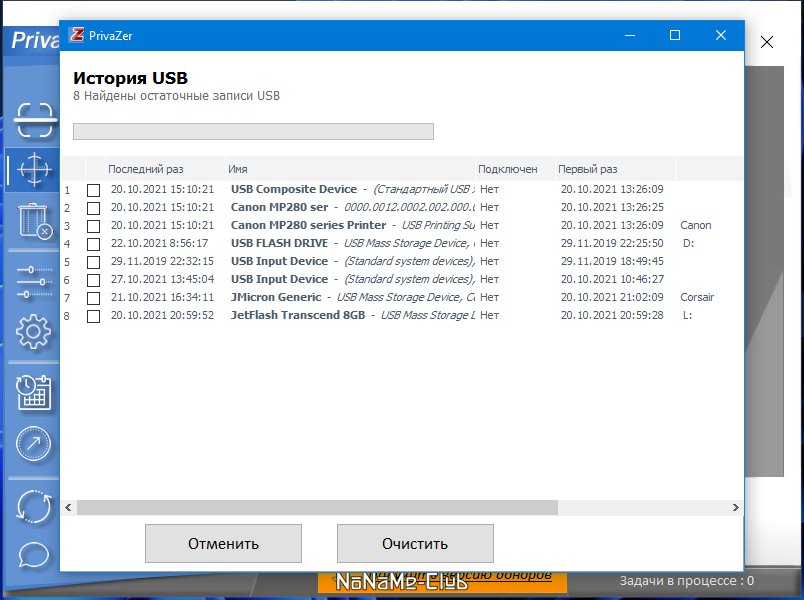Screen dimensions: 804x600
Task: Check the box for Canon MP280 ser
Action: 93,208
